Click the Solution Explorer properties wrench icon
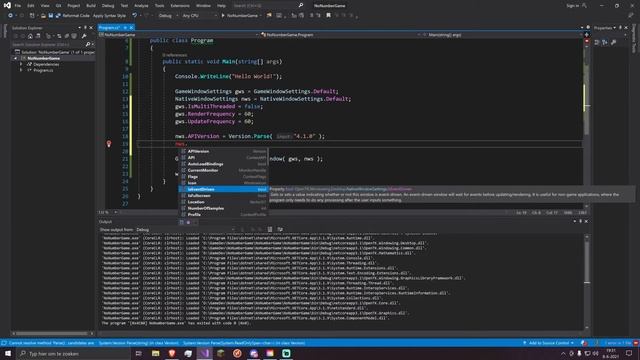Image resolution: width=640 pixels, height=360 pixels. pyautogui.click(x=84, y=36)
